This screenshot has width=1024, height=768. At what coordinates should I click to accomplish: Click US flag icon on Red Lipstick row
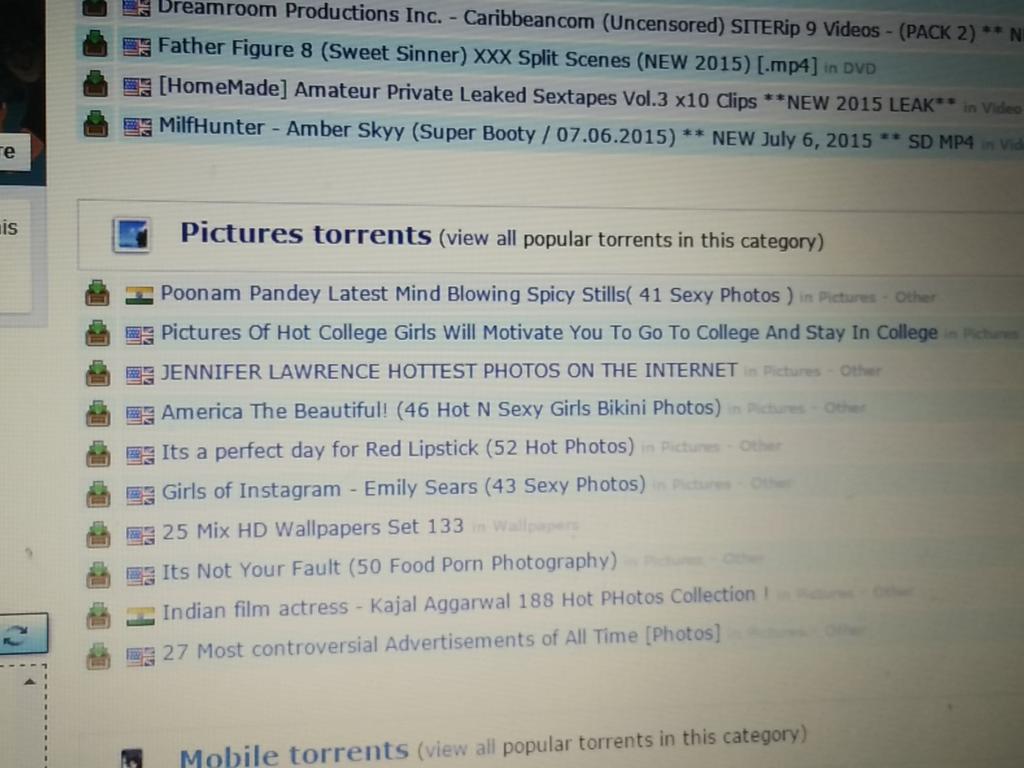coord(140,455)
